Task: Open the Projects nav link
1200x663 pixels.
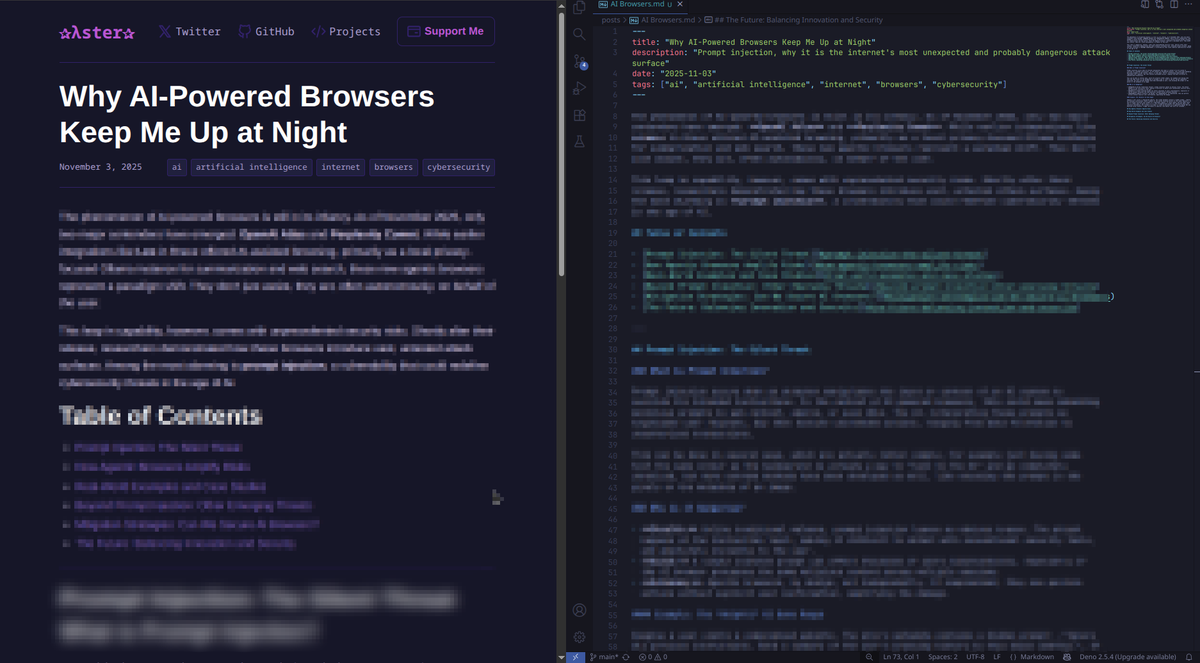Action: 346,31
